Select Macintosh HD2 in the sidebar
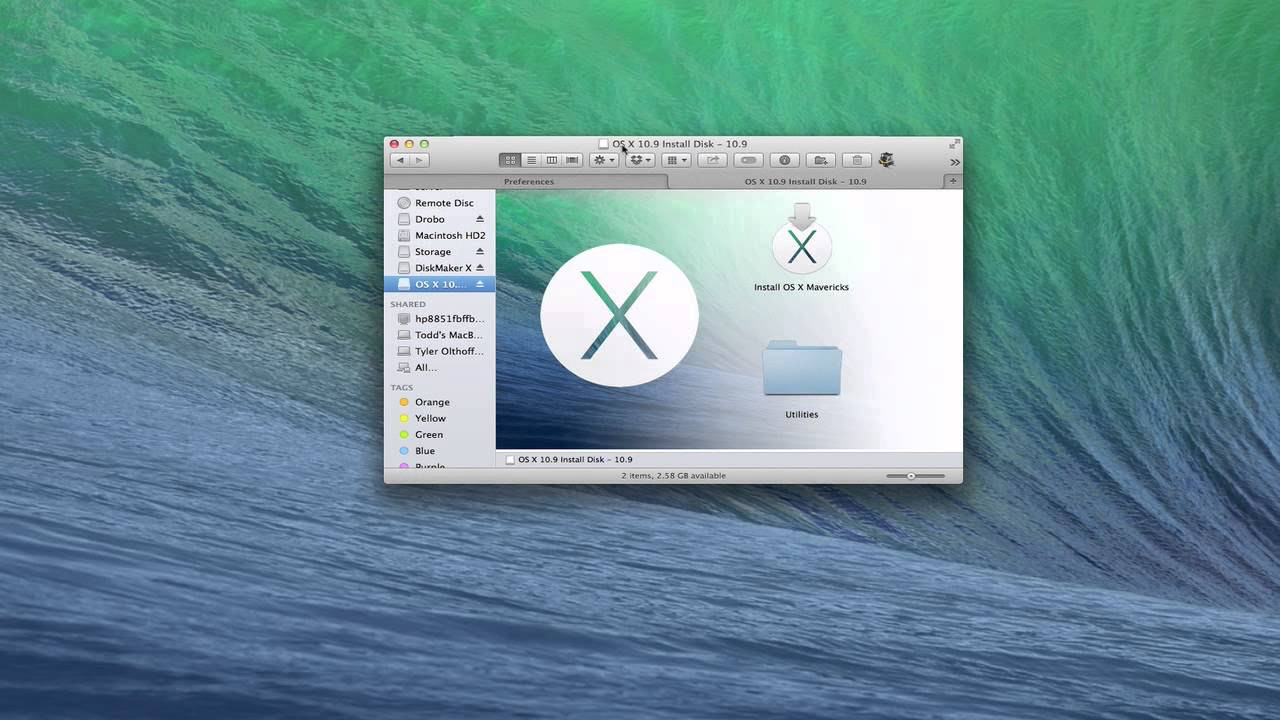This screenshot has height=720, width=1280. click(x=449, y=235)
